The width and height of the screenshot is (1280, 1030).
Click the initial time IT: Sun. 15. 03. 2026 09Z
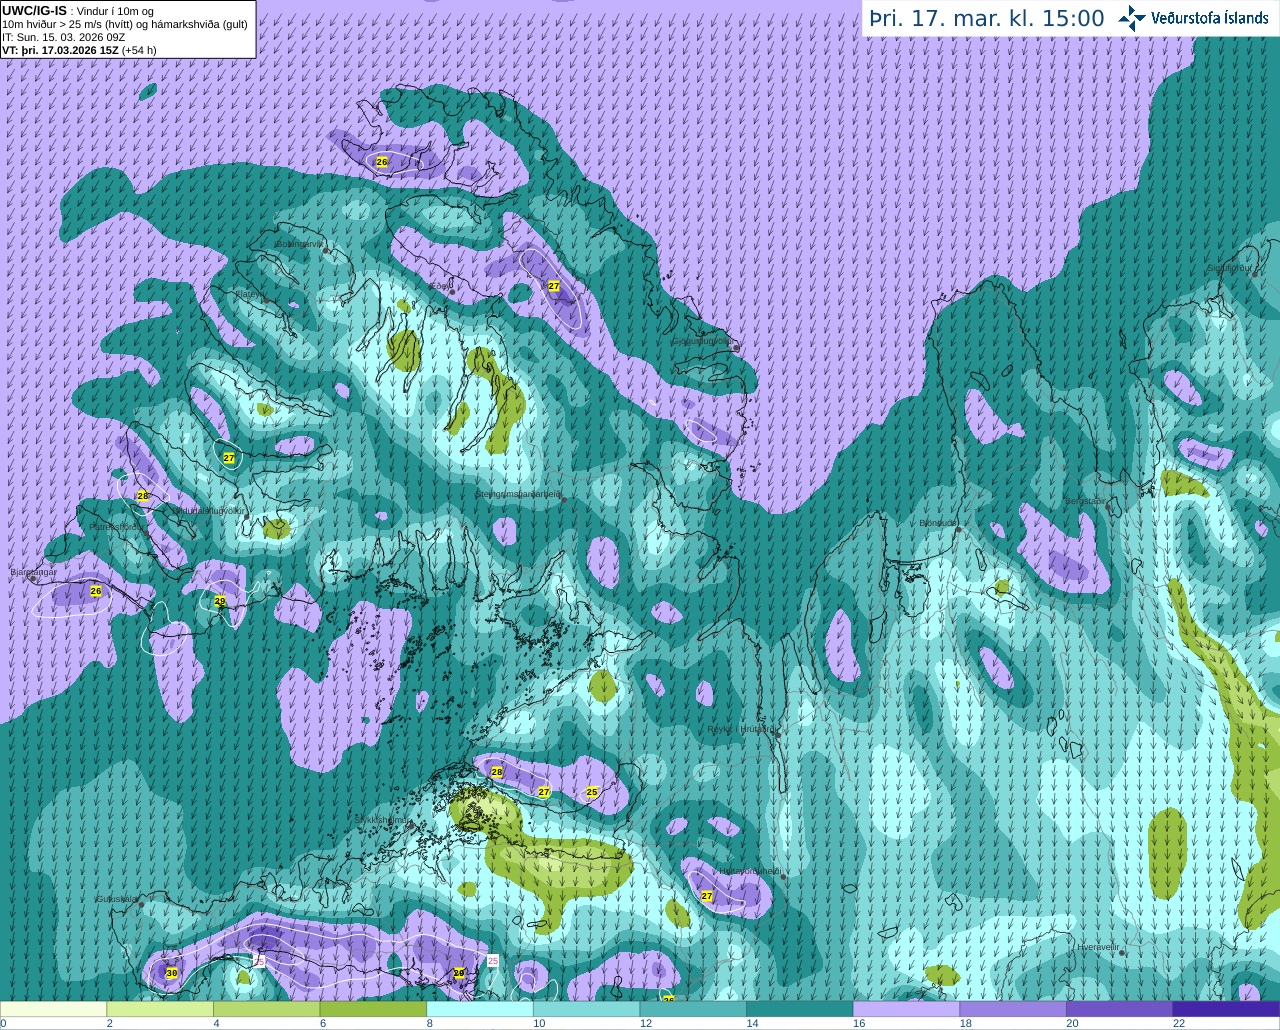coord(63,37)
